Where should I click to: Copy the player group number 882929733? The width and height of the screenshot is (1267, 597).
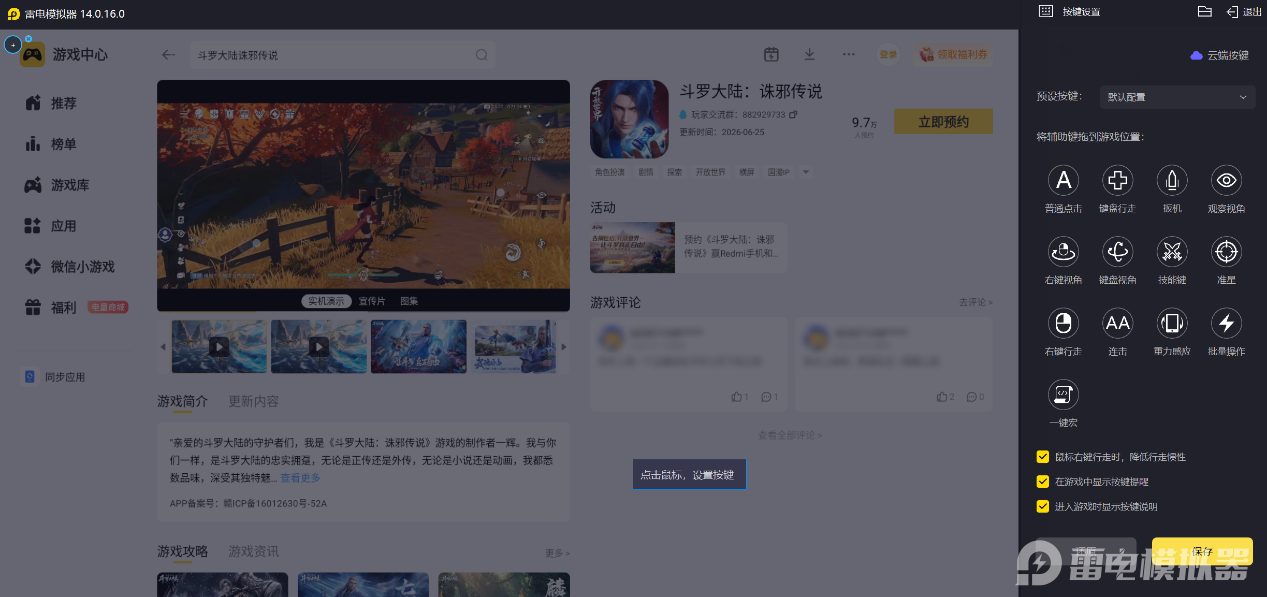tap(793, 116)
